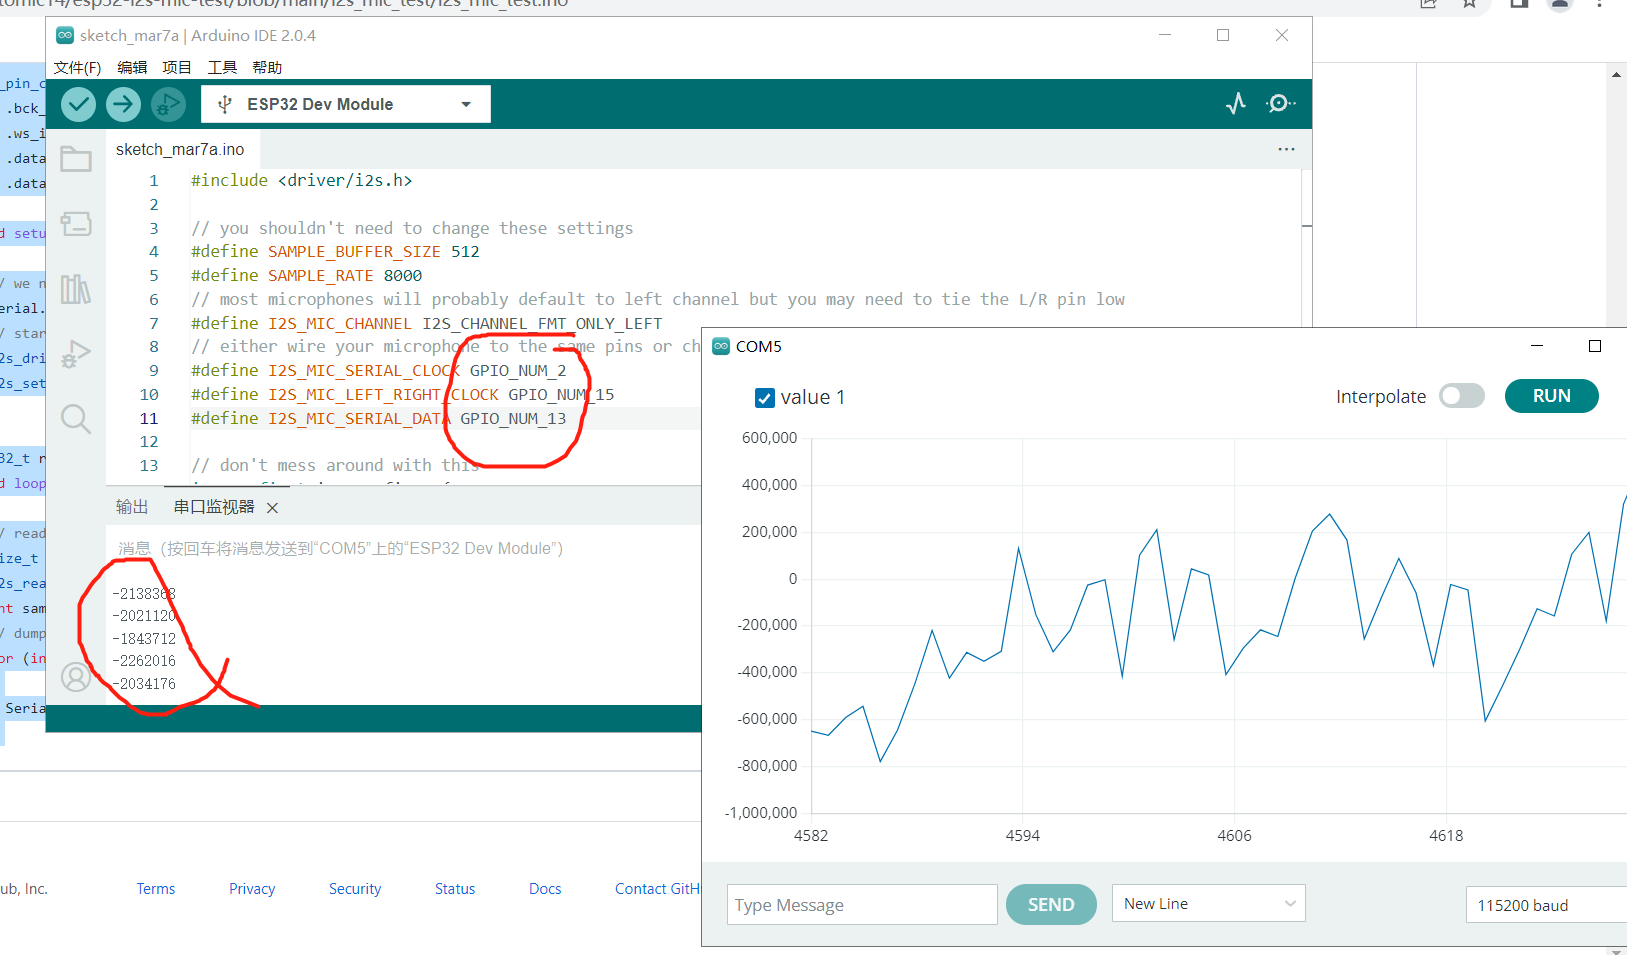Open the 编辑 menu

click(132, 67)
